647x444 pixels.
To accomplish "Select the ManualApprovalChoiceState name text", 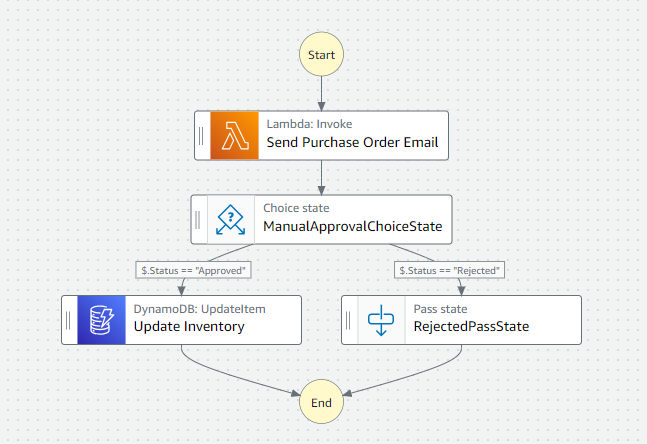I will click(x=353, y=227).
